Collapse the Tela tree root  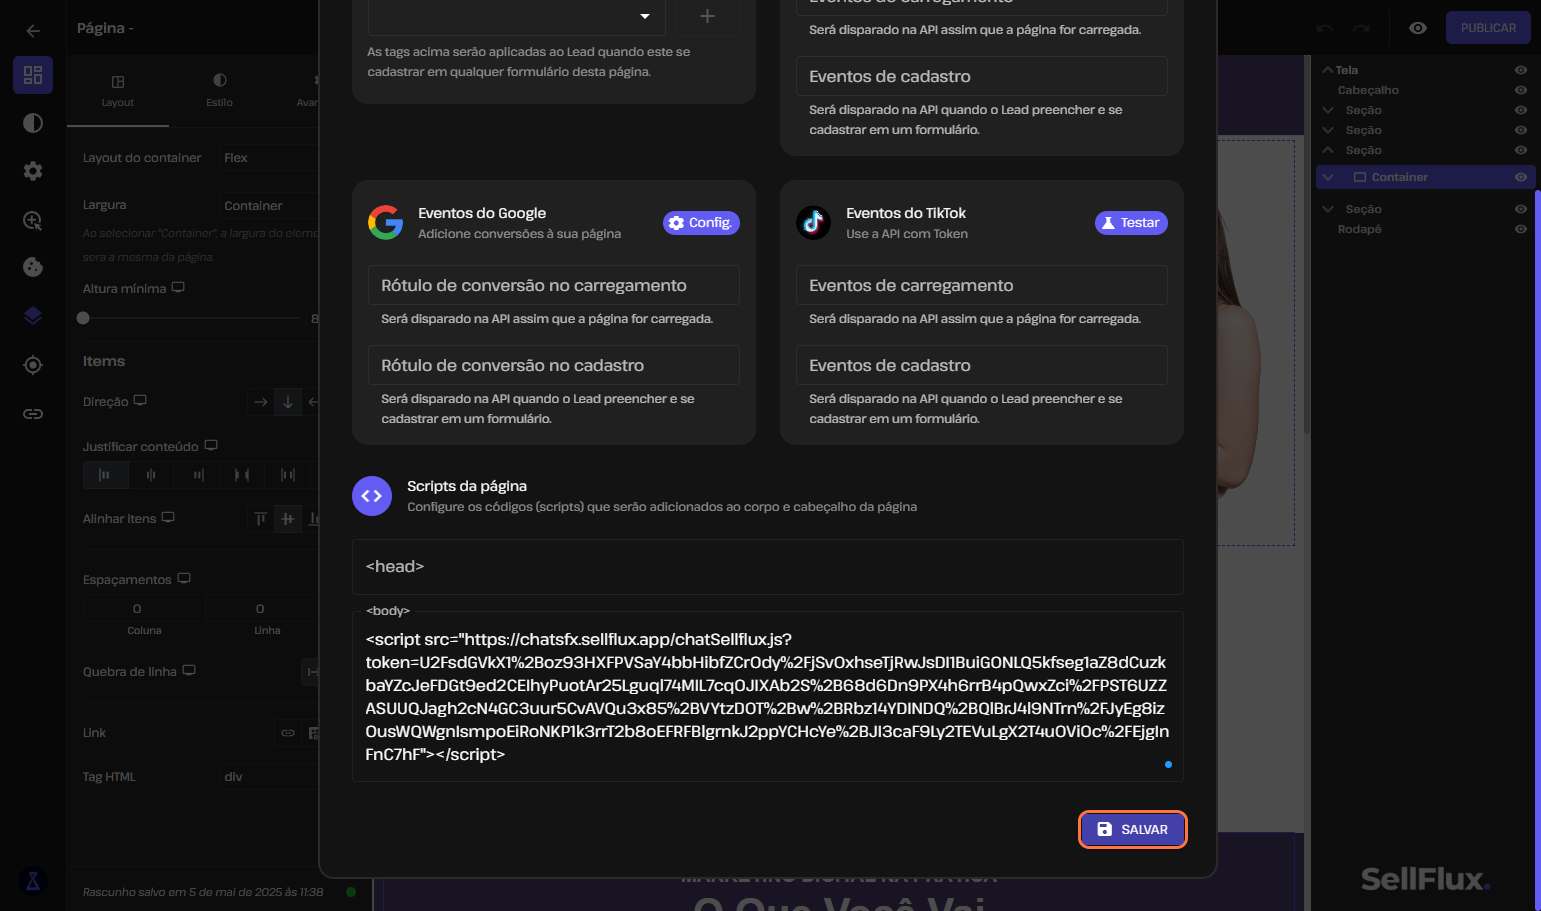[x=1327, y=70]
